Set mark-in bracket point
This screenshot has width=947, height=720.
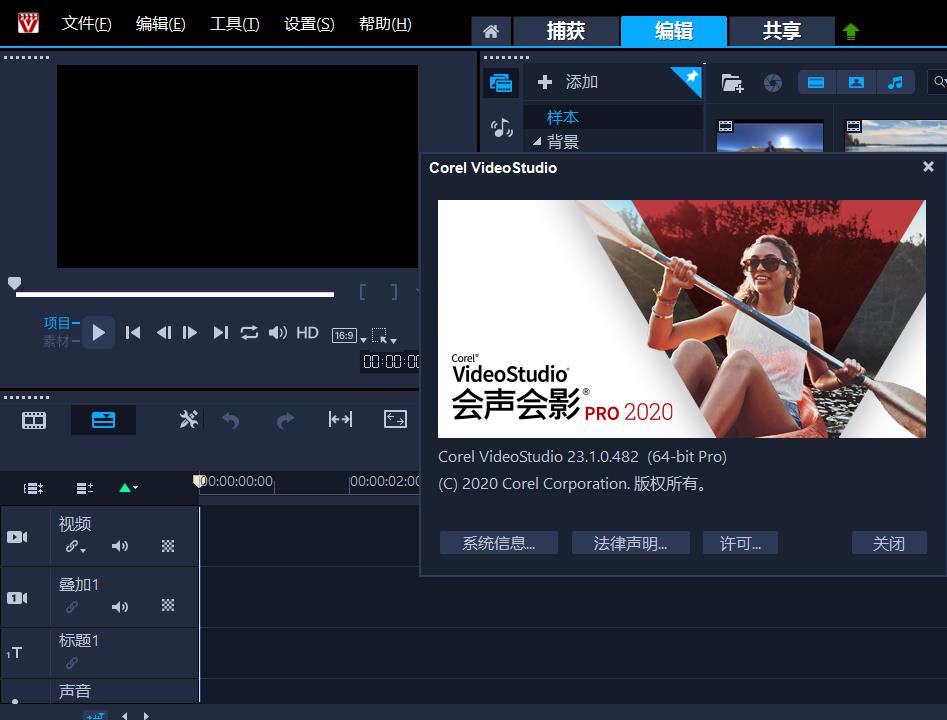(362, 292)
